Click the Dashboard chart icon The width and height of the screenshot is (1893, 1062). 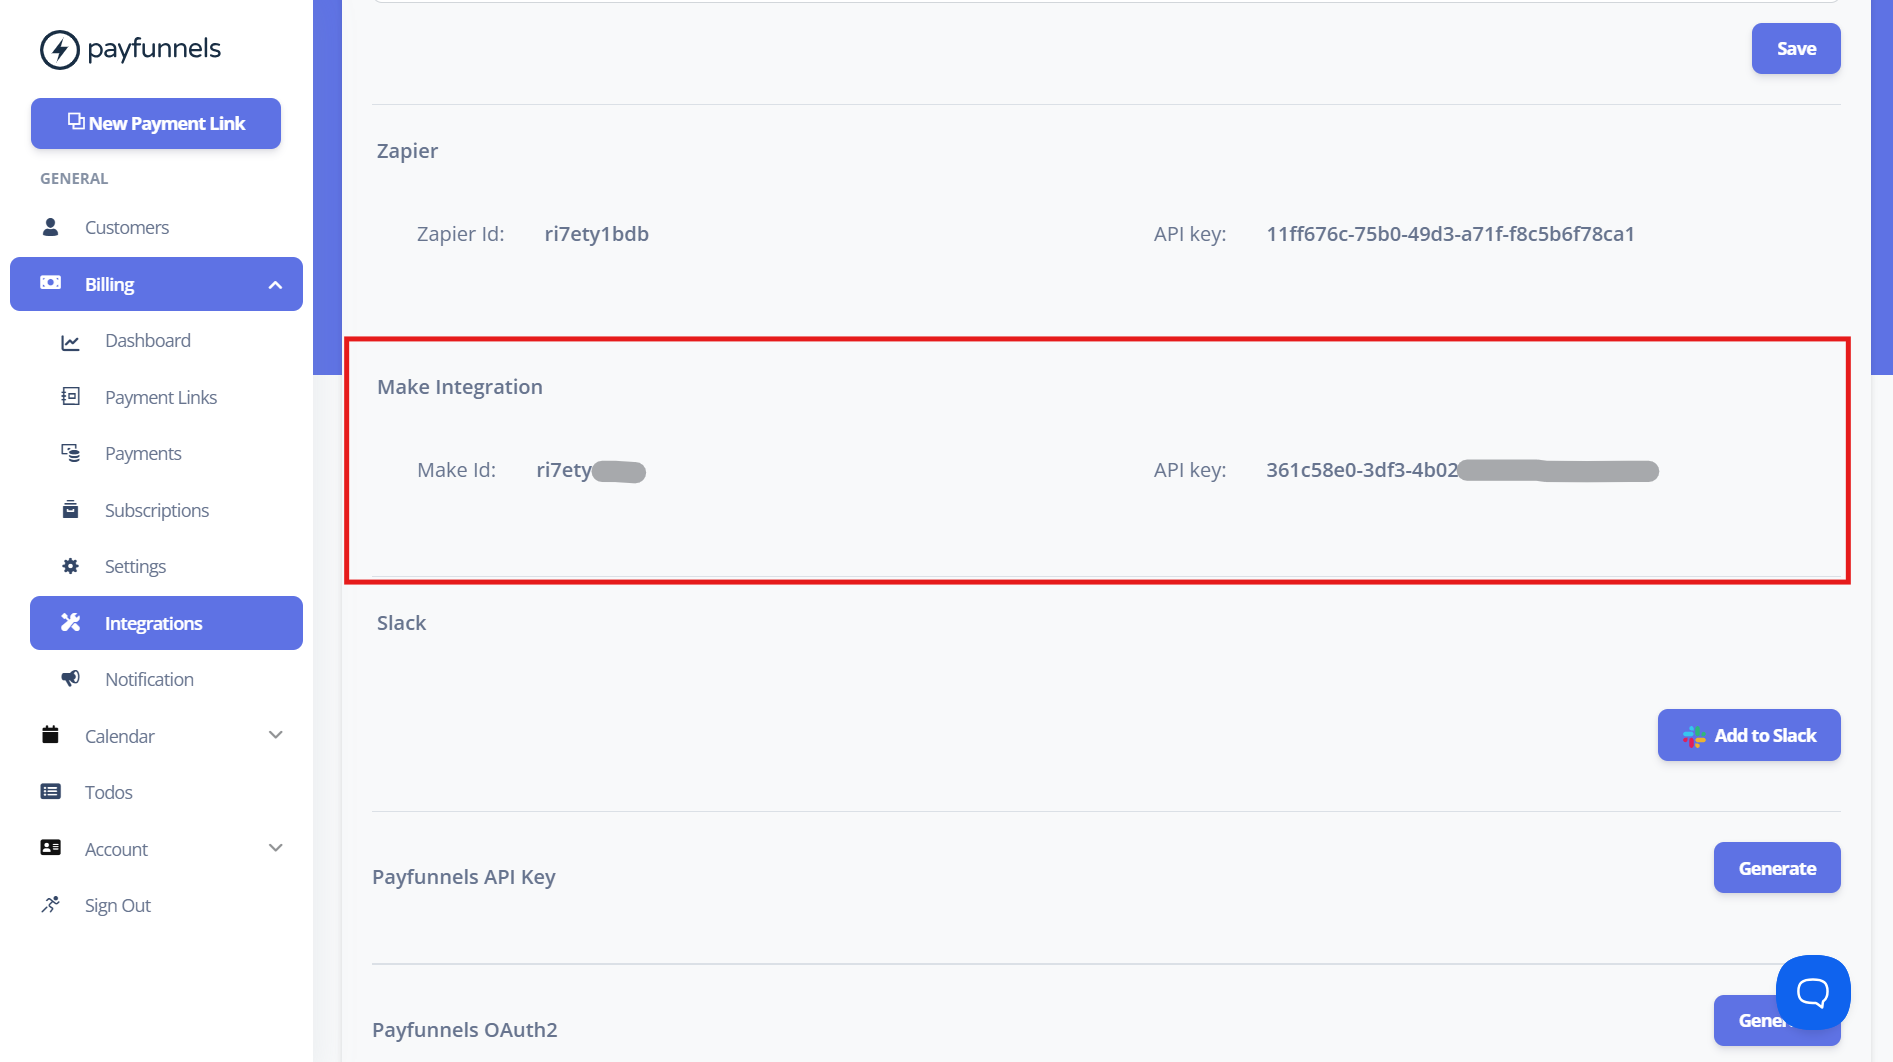coord(70,342)
